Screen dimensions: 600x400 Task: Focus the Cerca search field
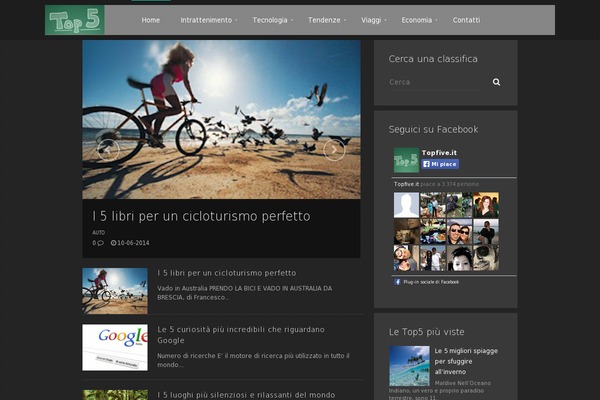[x=438, y=82]
